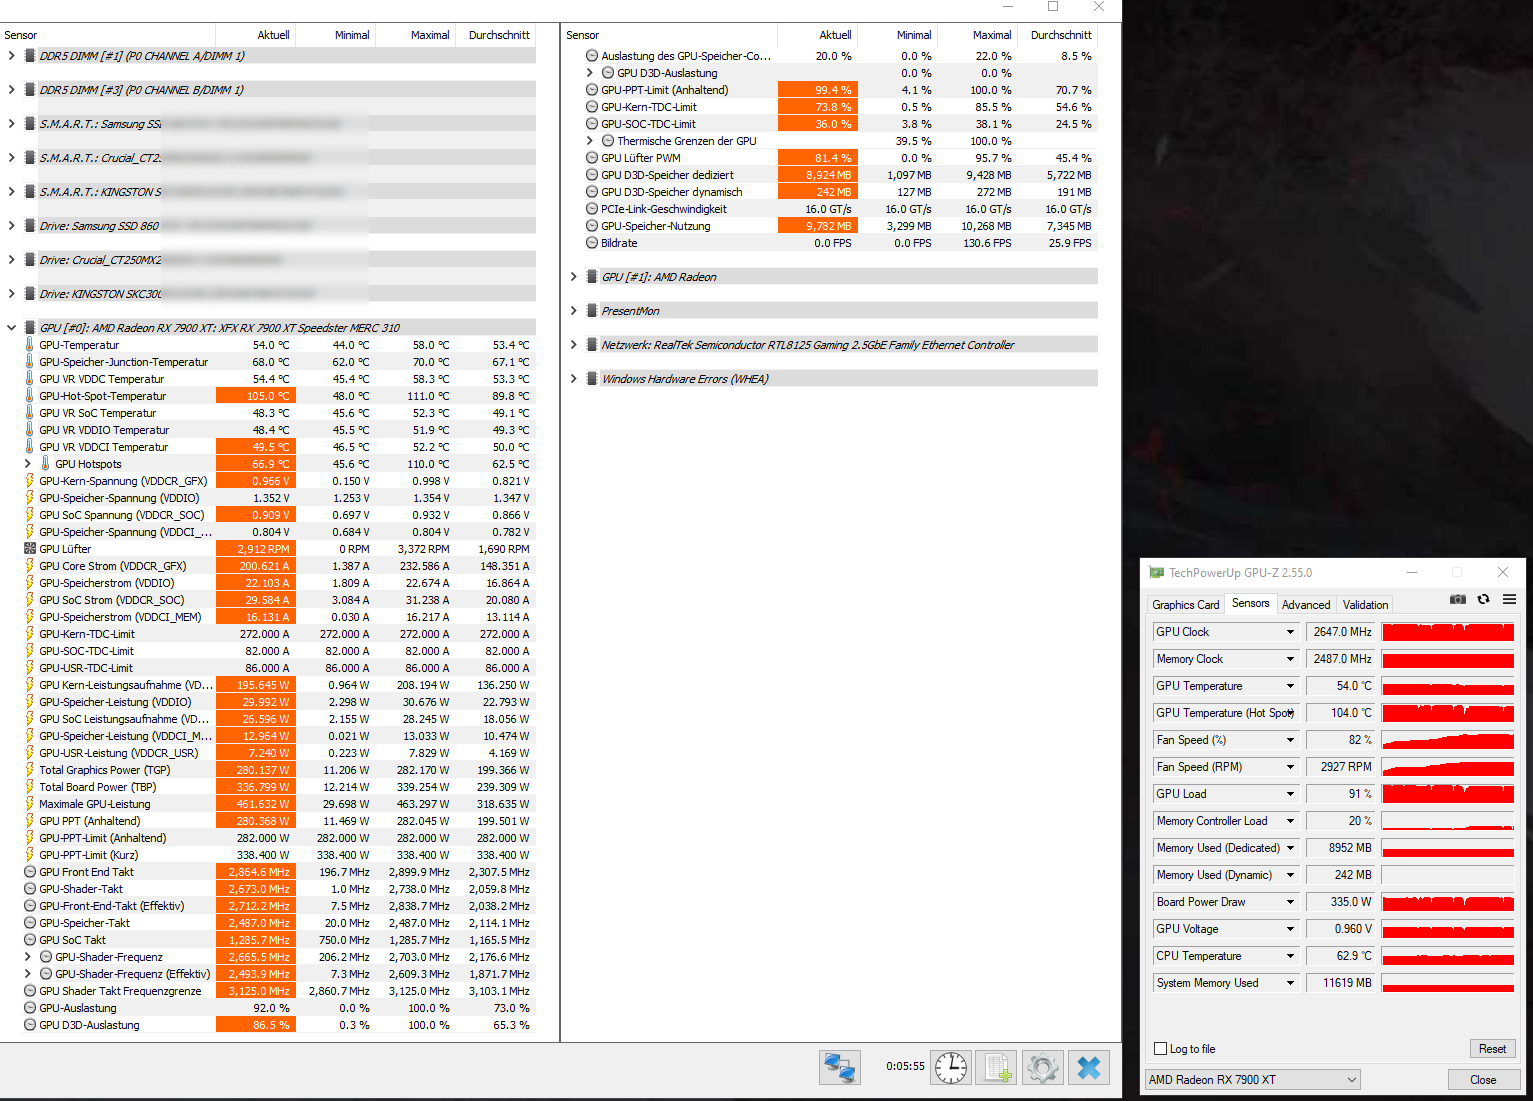Expand the Netzwerk RealTek RTL8125 group
This screenshot has width=1533, height=1101.
[573, 345]
